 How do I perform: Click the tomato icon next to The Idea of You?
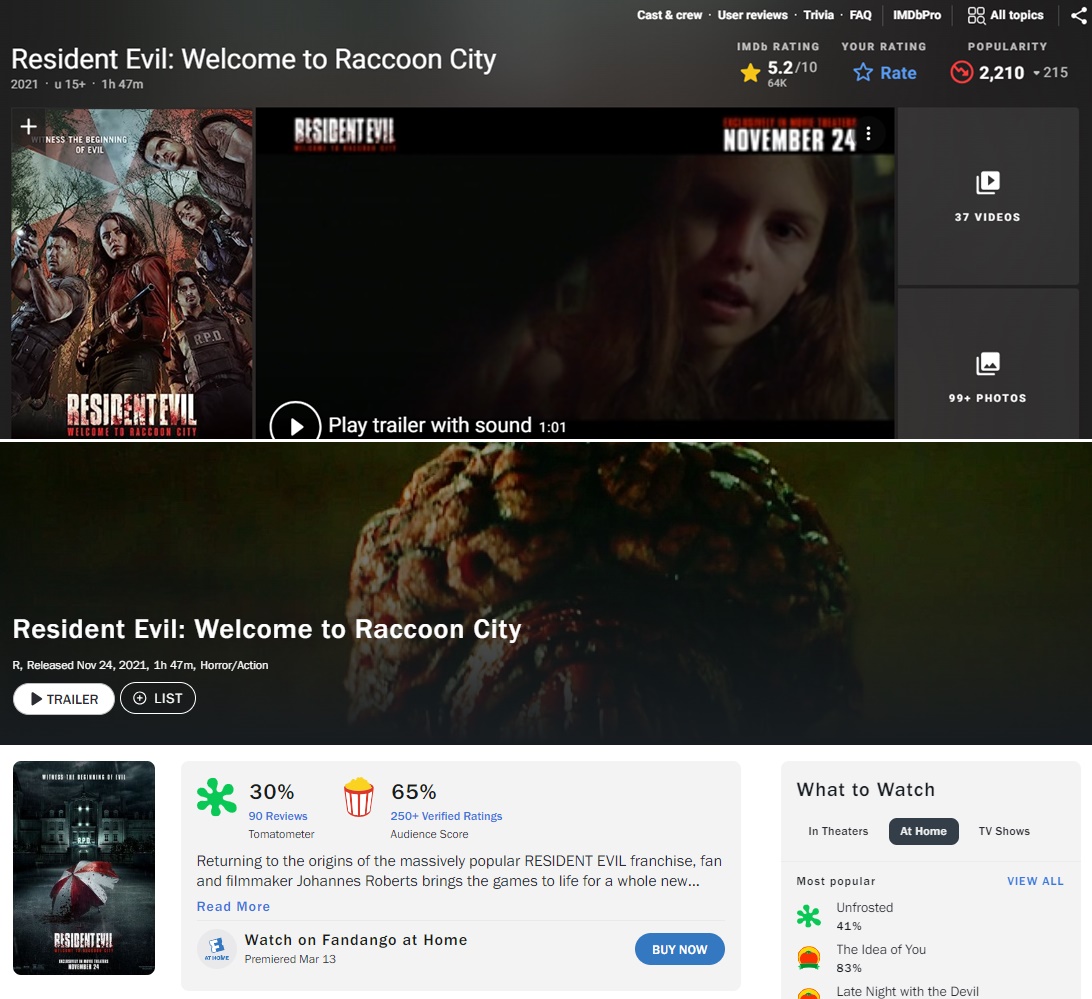(x=809, y=958)
